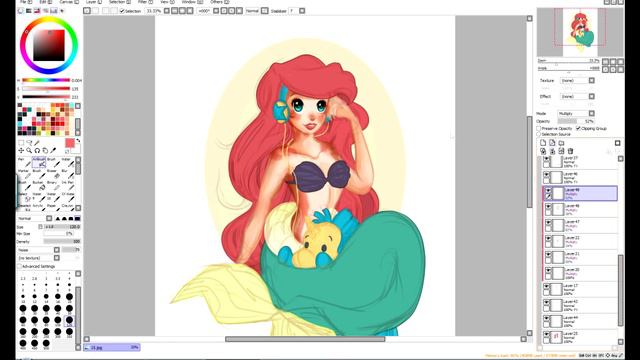
Task: Click the red foreground color swatch
Action: pos(70,143)
